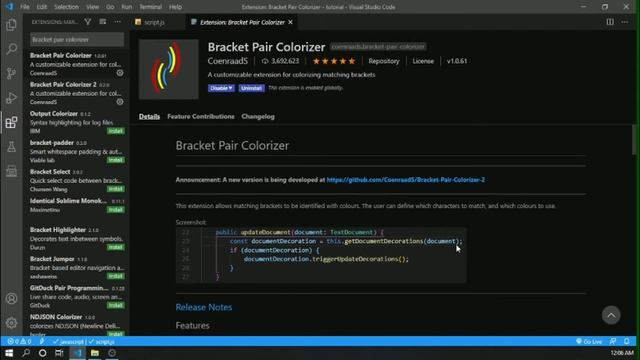Click the Bracket Pair Colorizer logo image
Image resolution: width=640 pixels, height=360 pixels.
coord(169,69)
